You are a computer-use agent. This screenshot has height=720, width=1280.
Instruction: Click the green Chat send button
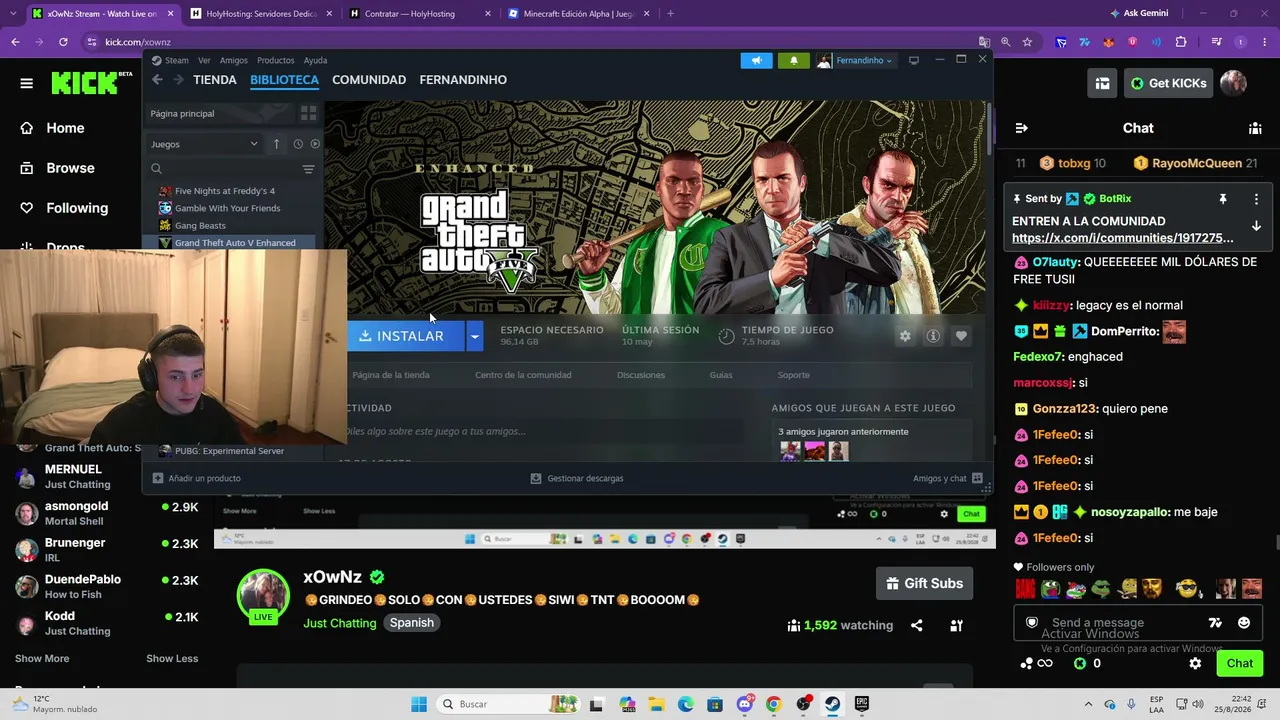pos(1240,663)
